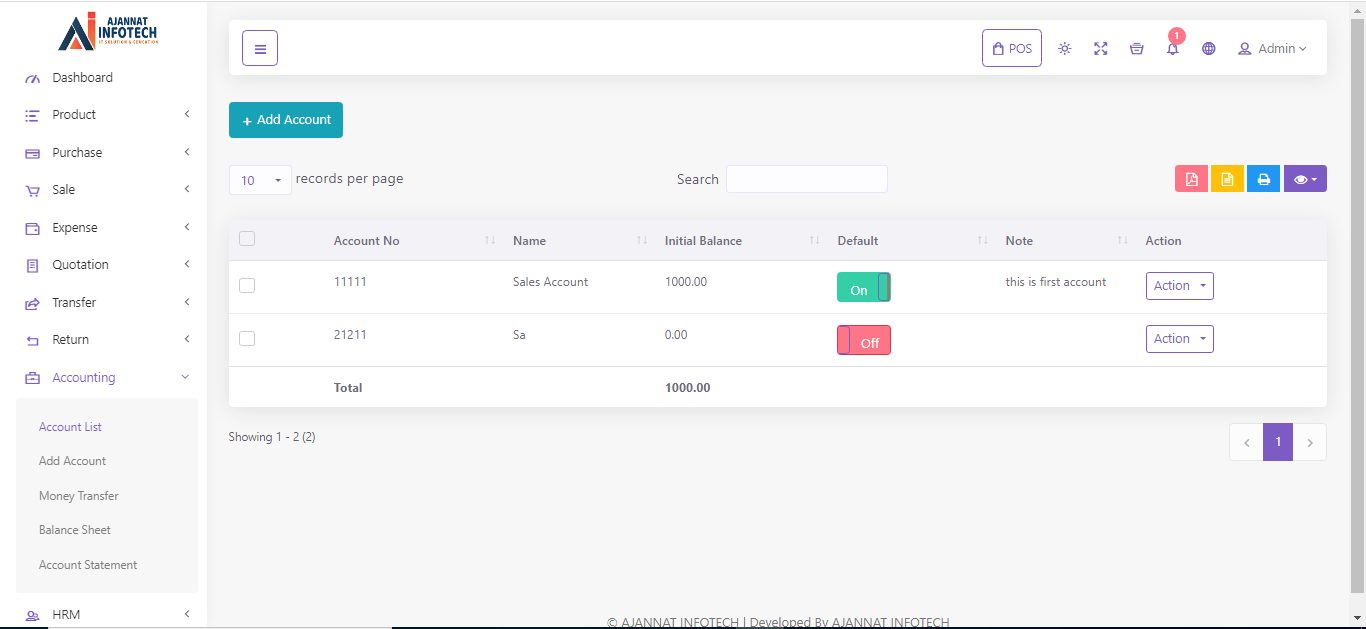Export table as CSV icon

pyautogui.click(x=1227, y=179)
